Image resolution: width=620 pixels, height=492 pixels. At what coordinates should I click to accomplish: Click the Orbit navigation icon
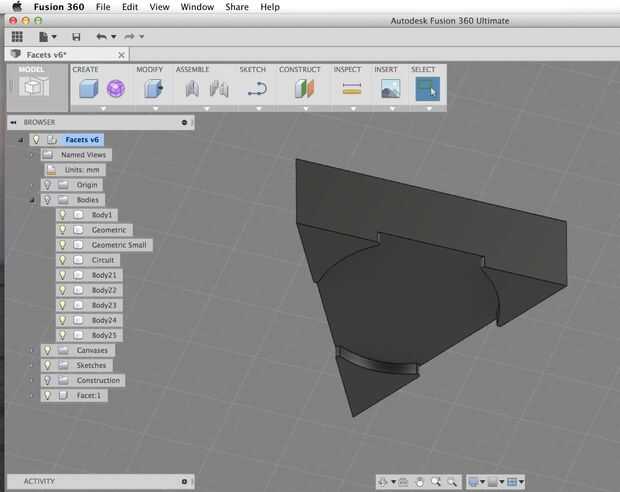(383, 482)
